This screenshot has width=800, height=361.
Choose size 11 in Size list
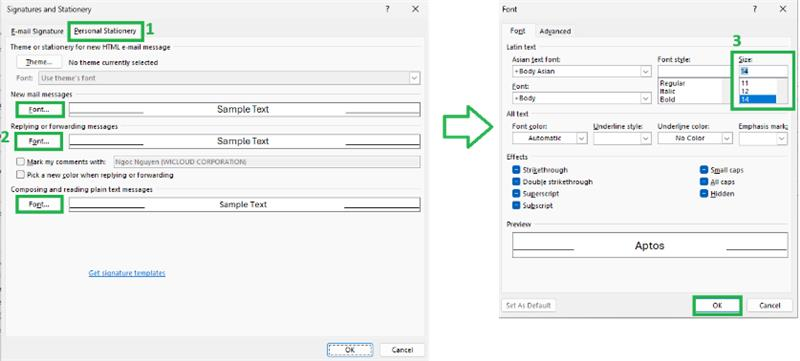744,83
